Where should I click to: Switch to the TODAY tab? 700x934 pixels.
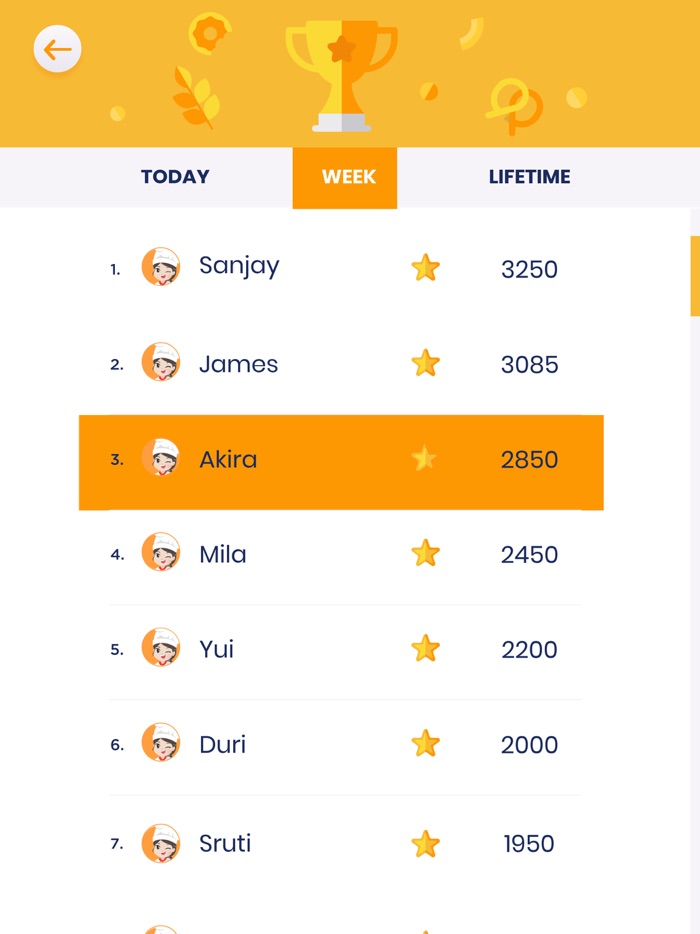[x=175, y=177]
